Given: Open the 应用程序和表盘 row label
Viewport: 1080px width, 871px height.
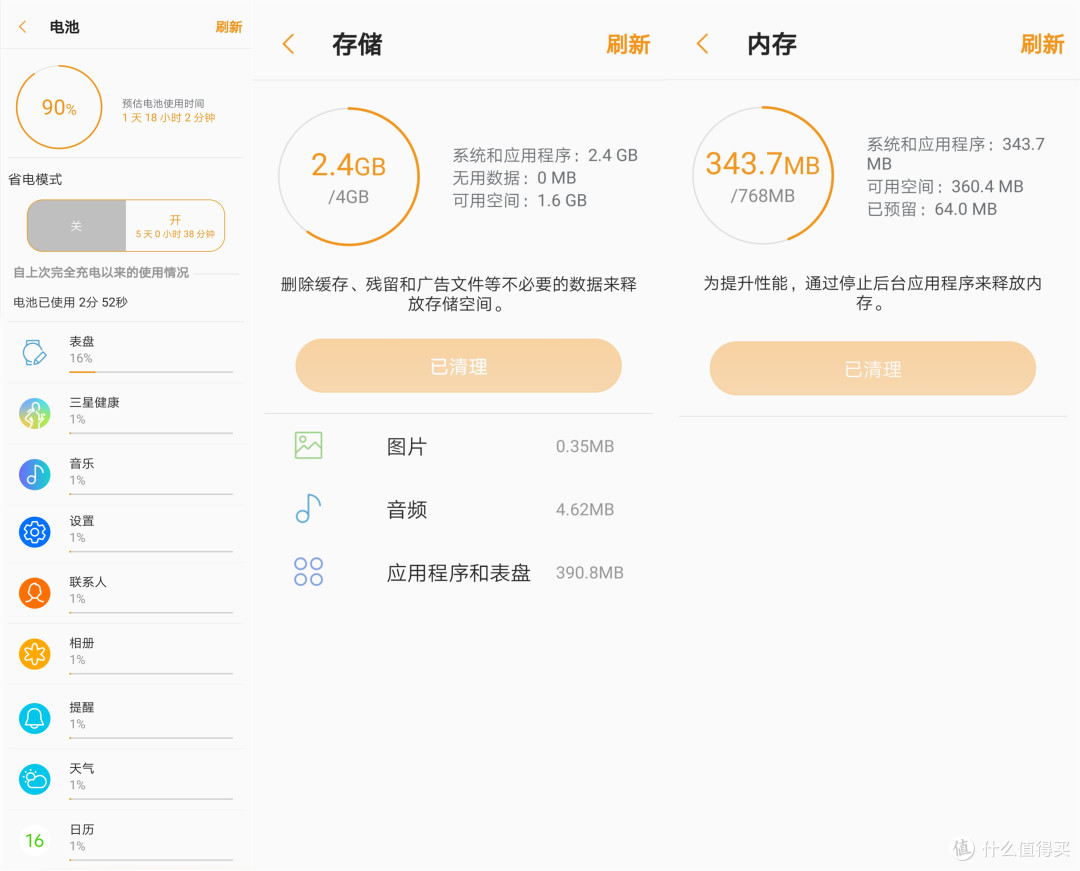Looking at the screenshot, I should click(459, 573).
